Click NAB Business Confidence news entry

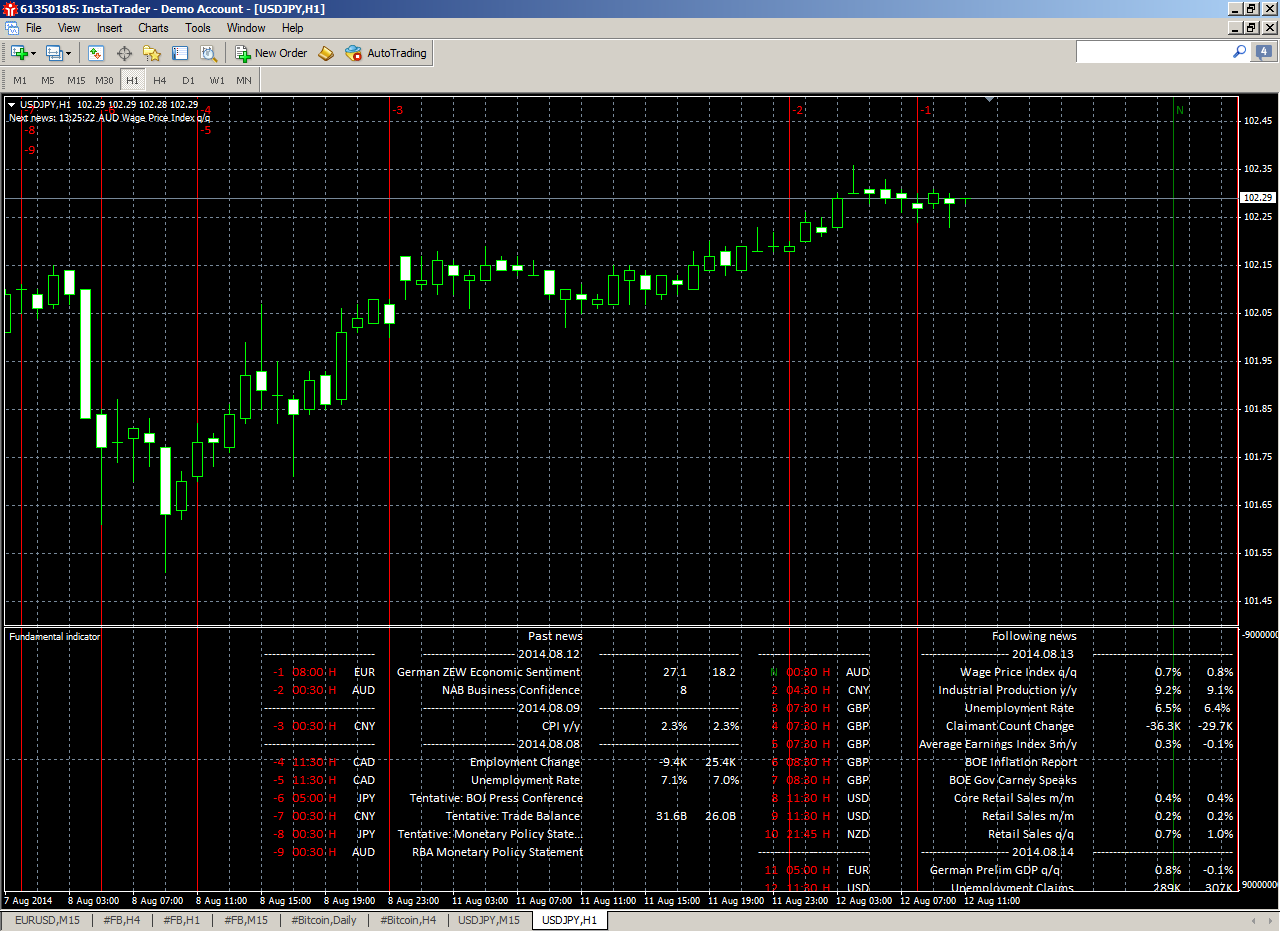click(x=511, y=690)
